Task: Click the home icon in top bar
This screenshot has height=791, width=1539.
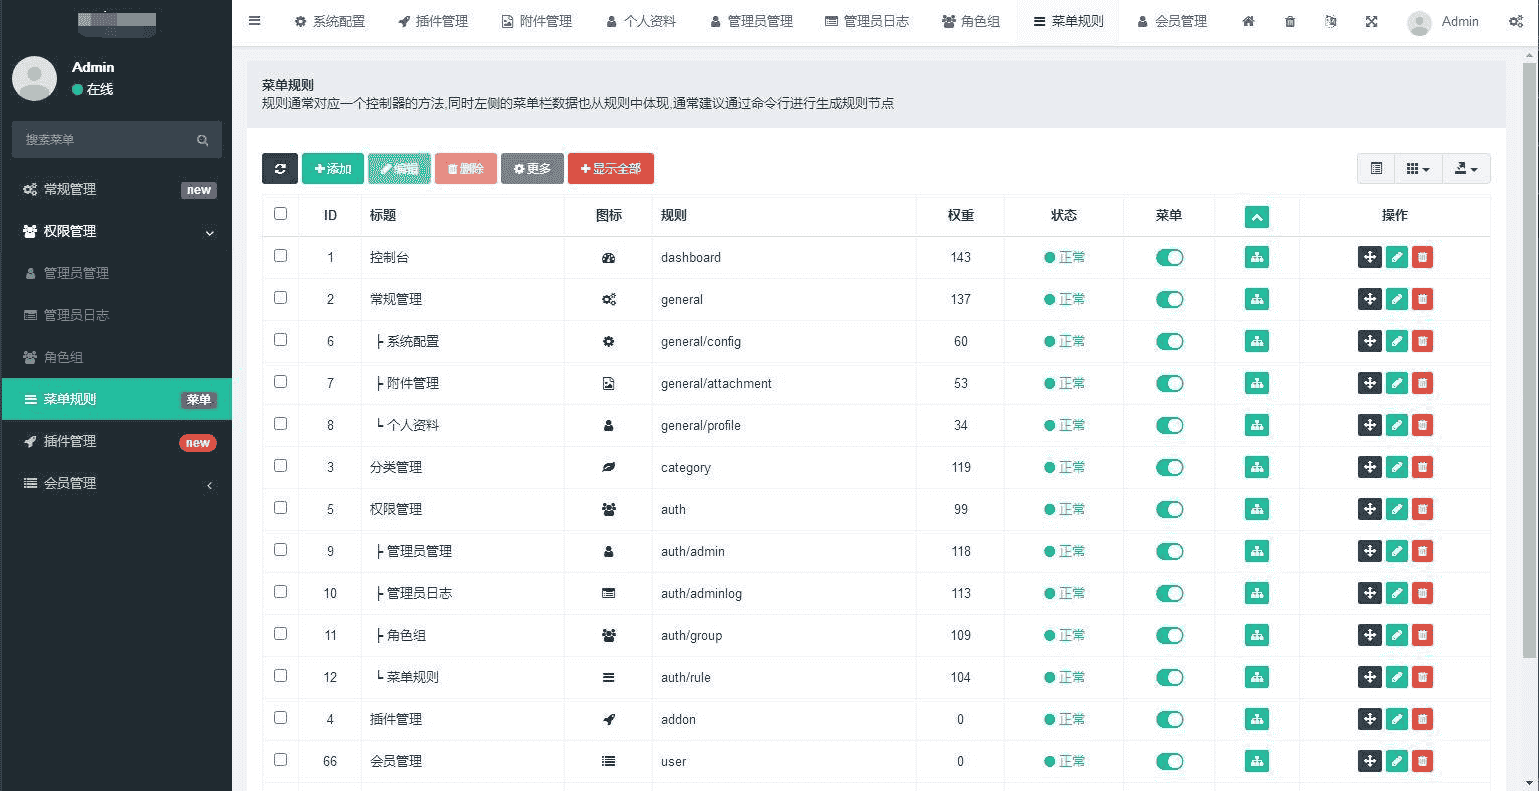Action: click(1248, 21)
